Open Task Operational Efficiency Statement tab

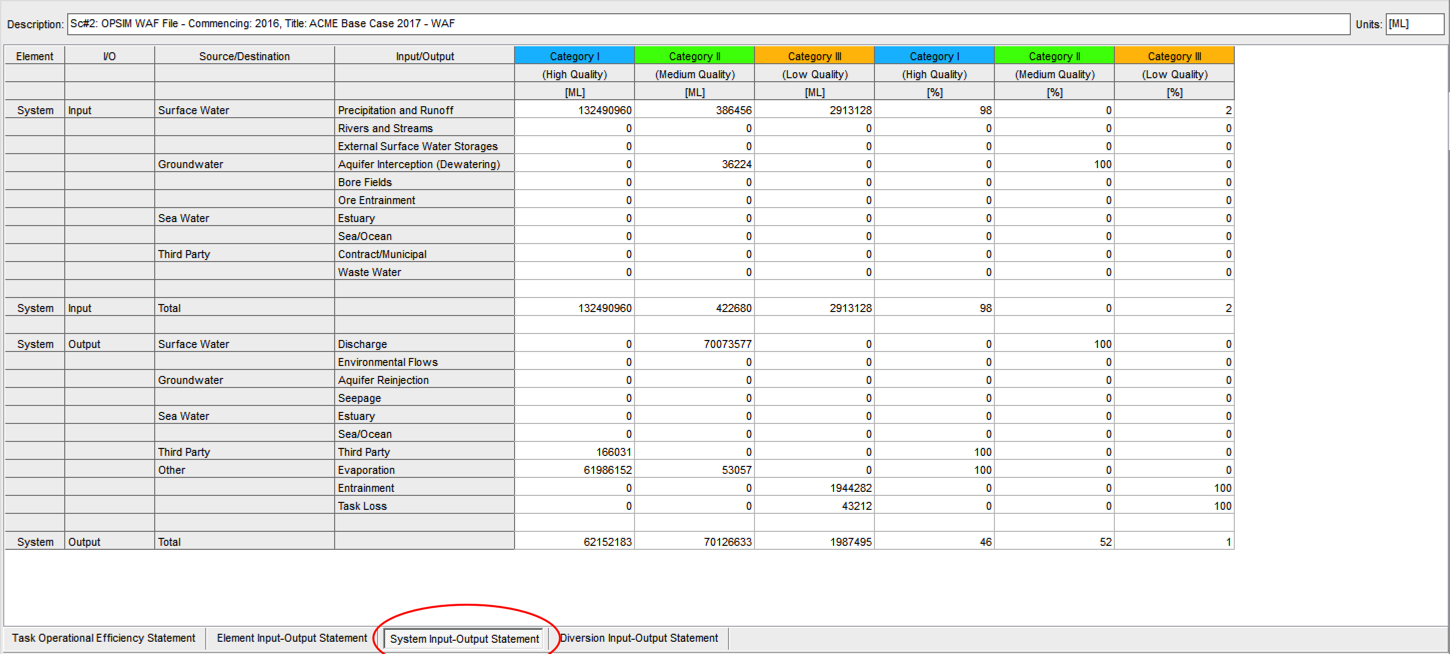(104, 638)
